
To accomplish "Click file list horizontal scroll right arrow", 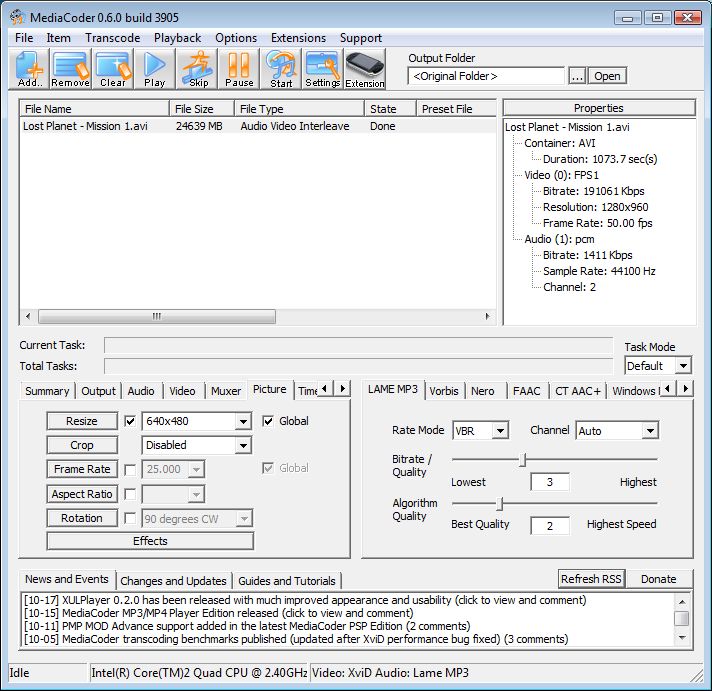I will (488, 316).
